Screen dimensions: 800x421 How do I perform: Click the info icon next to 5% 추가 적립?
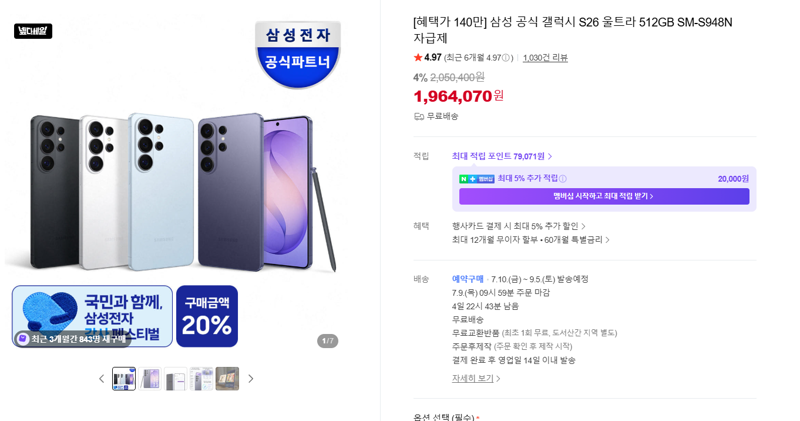pos(563,179)
